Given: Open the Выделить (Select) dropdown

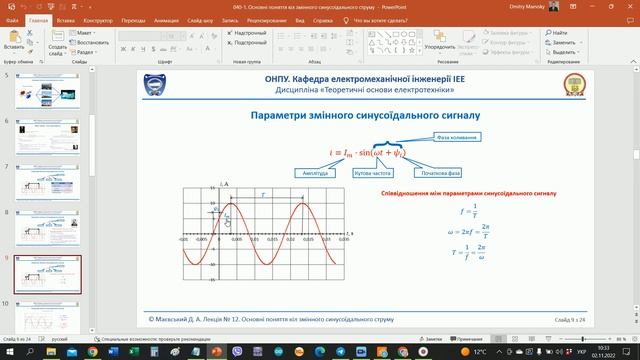Looking at the screenshot, I should 563,52.
